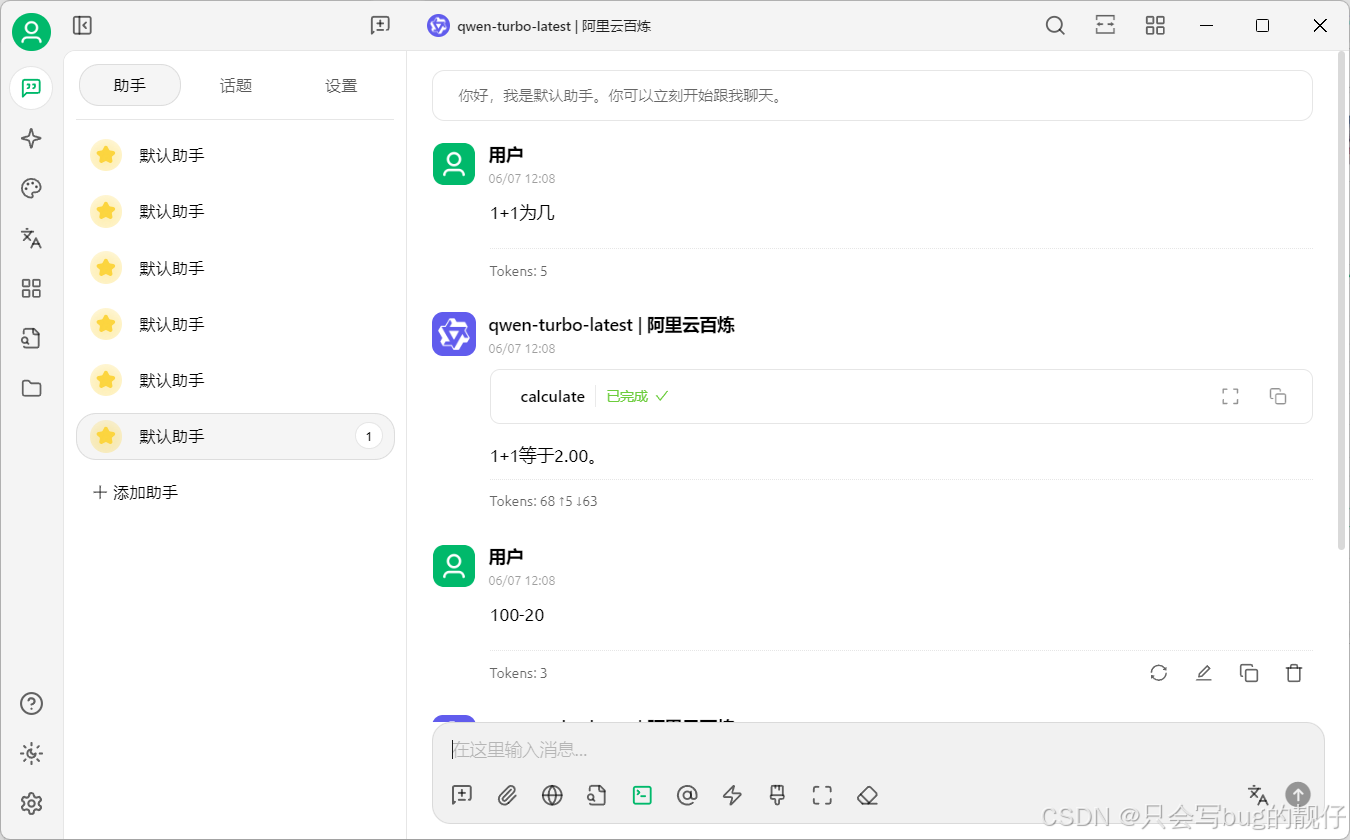Select knowledge base from input toolbar
This screenshot has height=840, width=1350.
click(597, 795)
